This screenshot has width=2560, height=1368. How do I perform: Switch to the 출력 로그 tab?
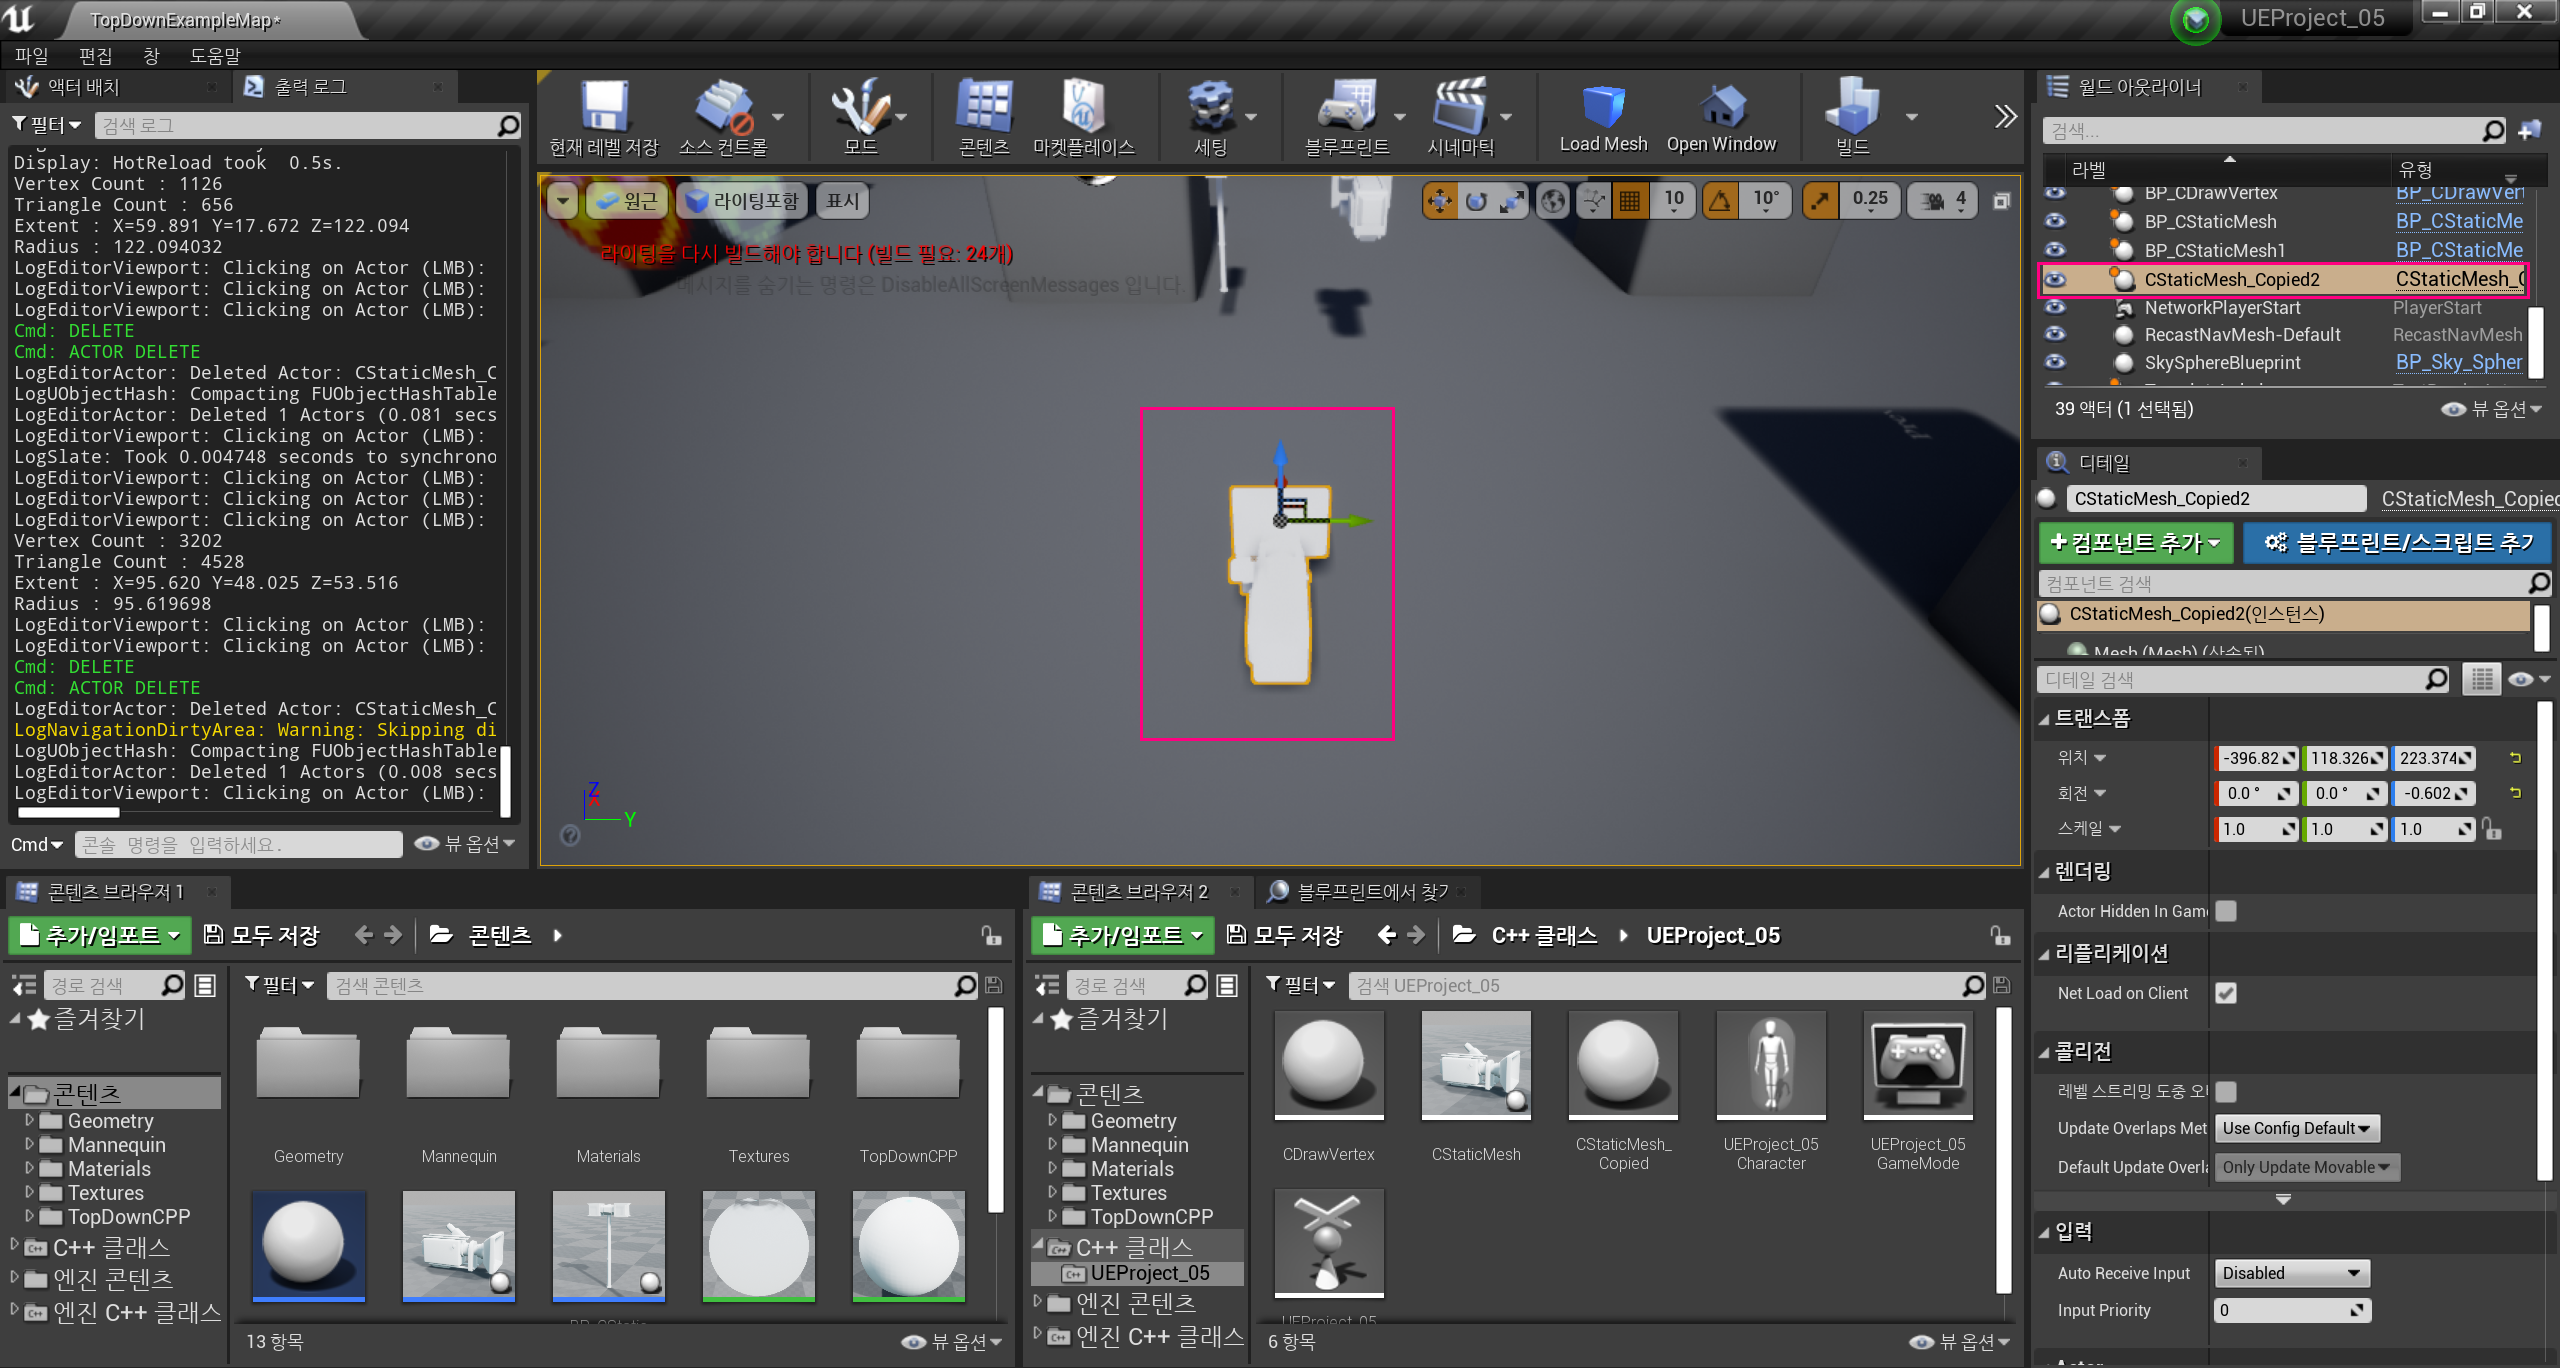click(310, 87)
